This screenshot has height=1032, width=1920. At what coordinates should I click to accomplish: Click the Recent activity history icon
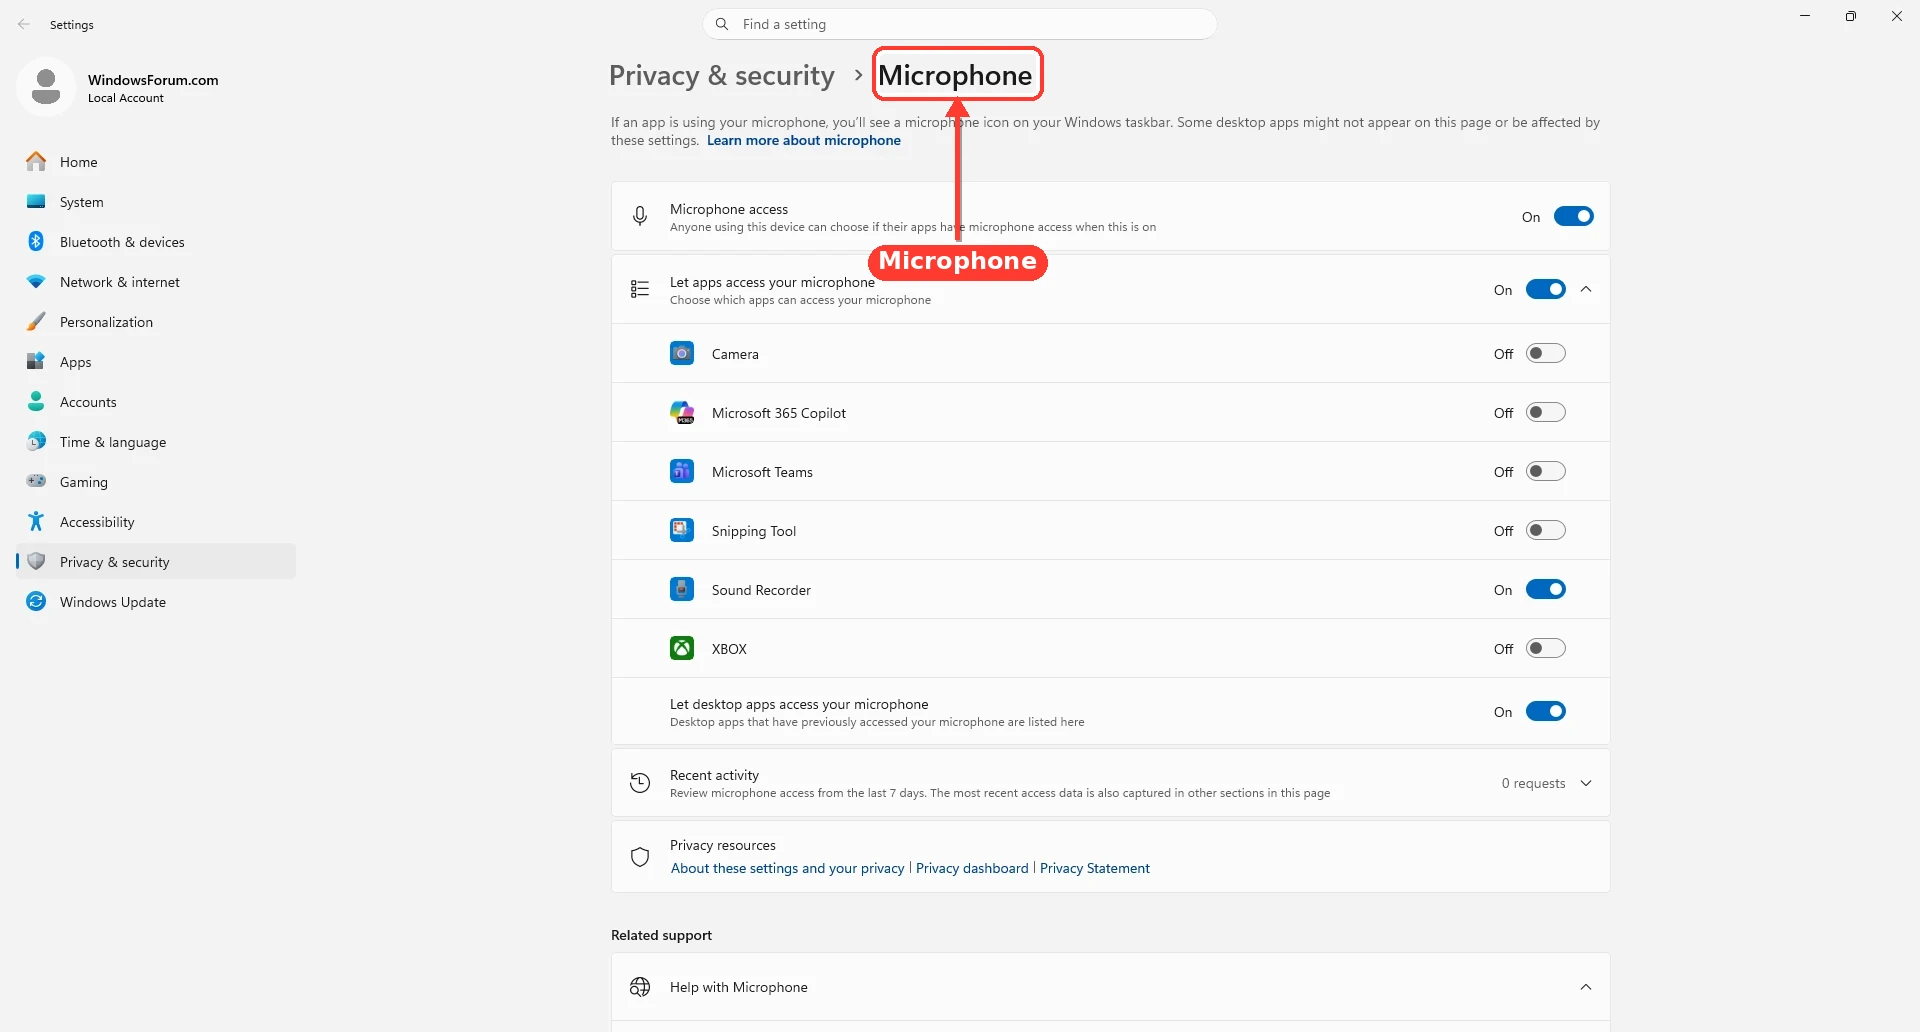[640, 783]
